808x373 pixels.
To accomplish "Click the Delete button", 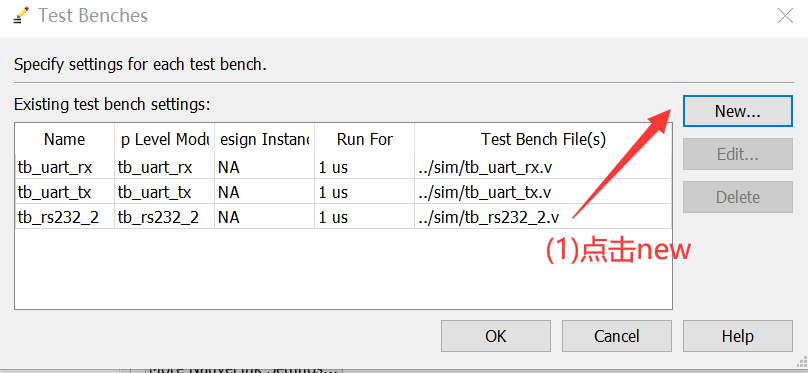I will coord(737,197).
